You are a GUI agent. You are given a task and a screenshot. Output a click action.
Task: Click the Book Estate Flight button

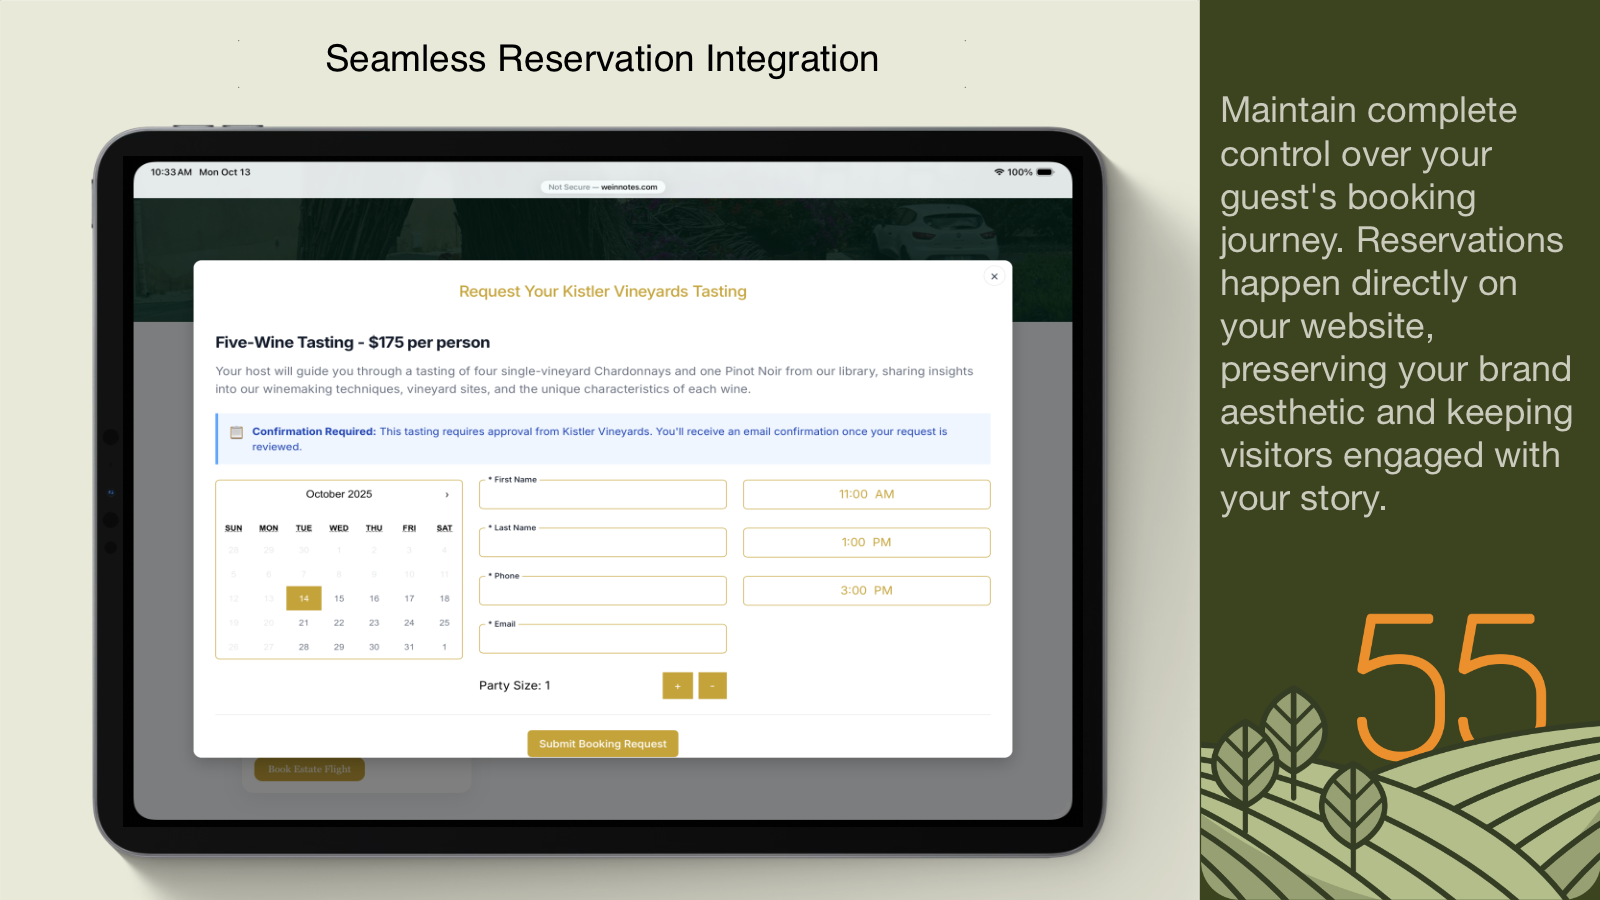tap(309, 769)
